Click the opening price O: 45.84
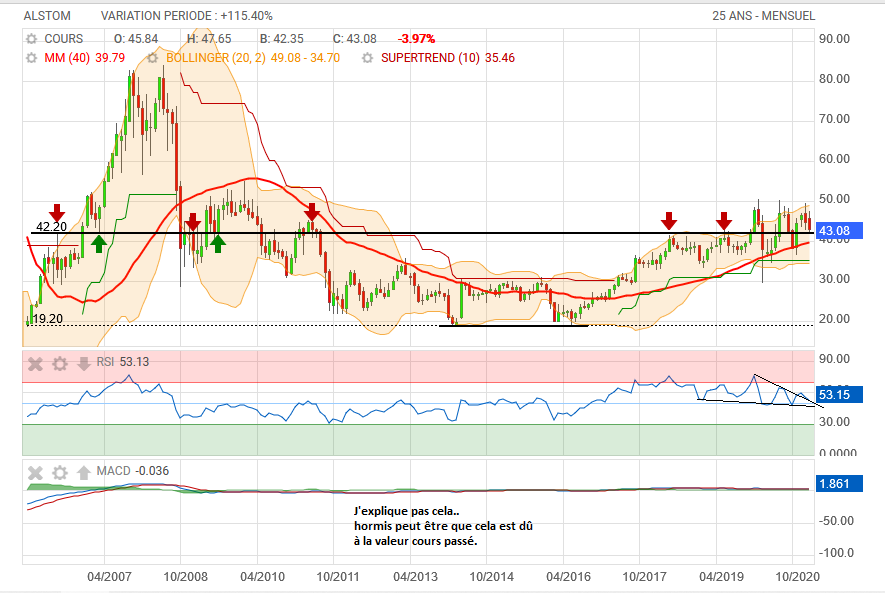 pos(136,39)
